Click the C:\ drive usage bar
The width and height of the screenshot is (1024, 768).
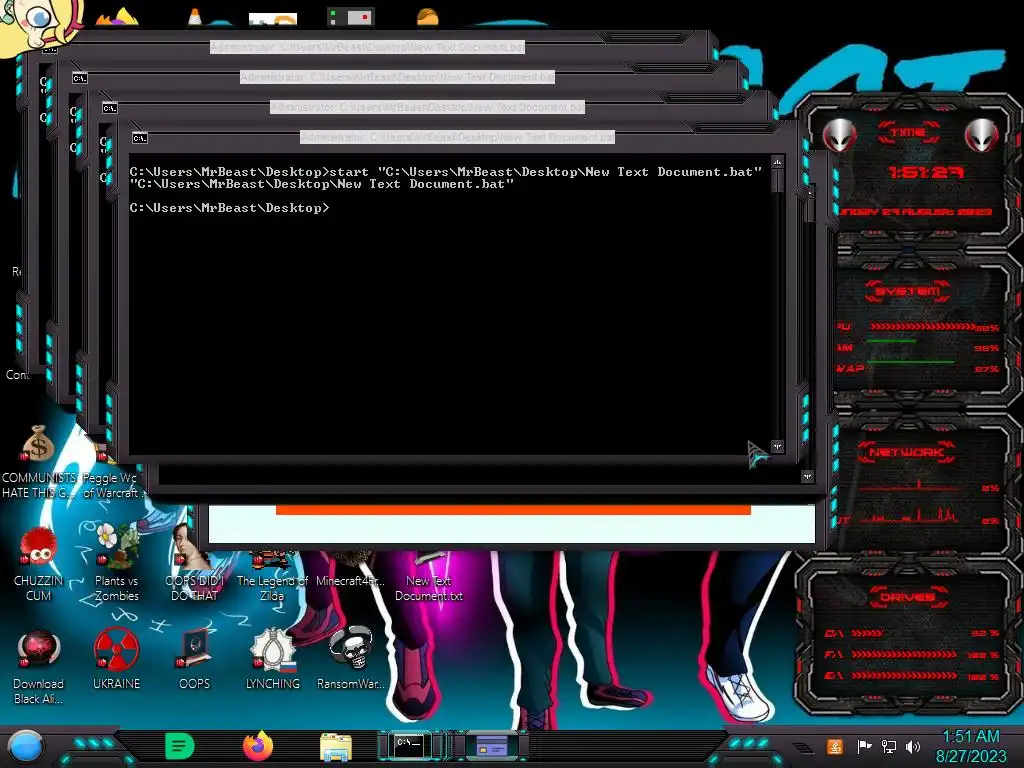867,633
